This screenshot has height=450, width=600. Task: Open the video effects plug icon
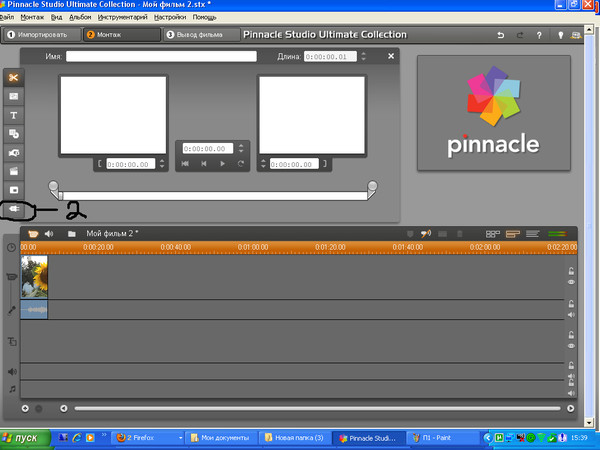tap(14, 209)
